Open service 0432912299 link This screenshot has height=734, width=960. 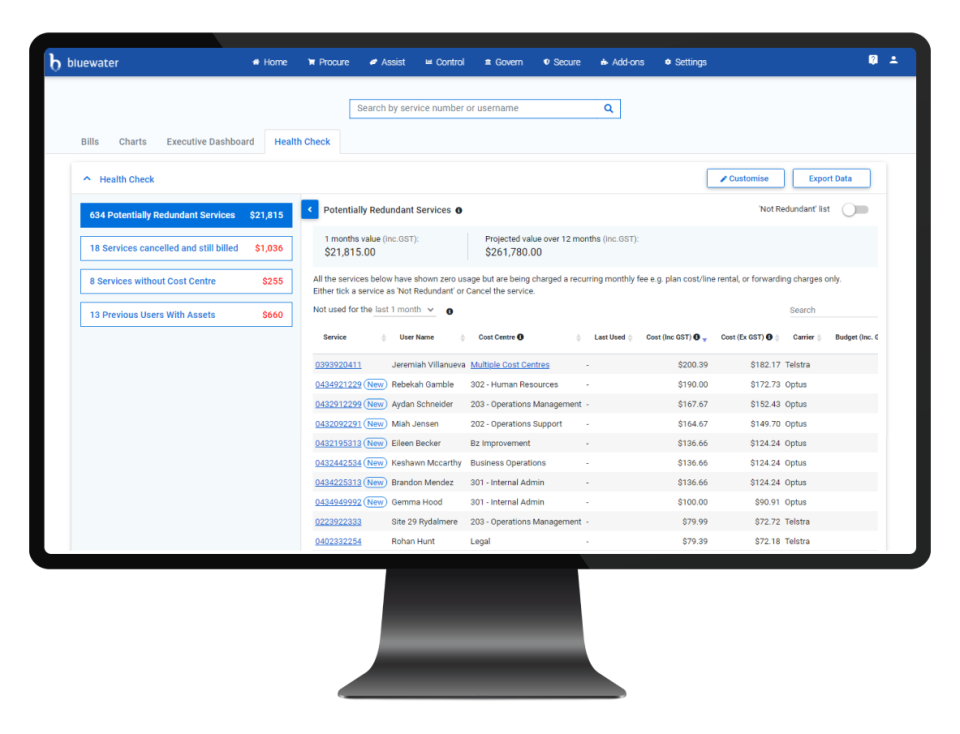(338, 404)
